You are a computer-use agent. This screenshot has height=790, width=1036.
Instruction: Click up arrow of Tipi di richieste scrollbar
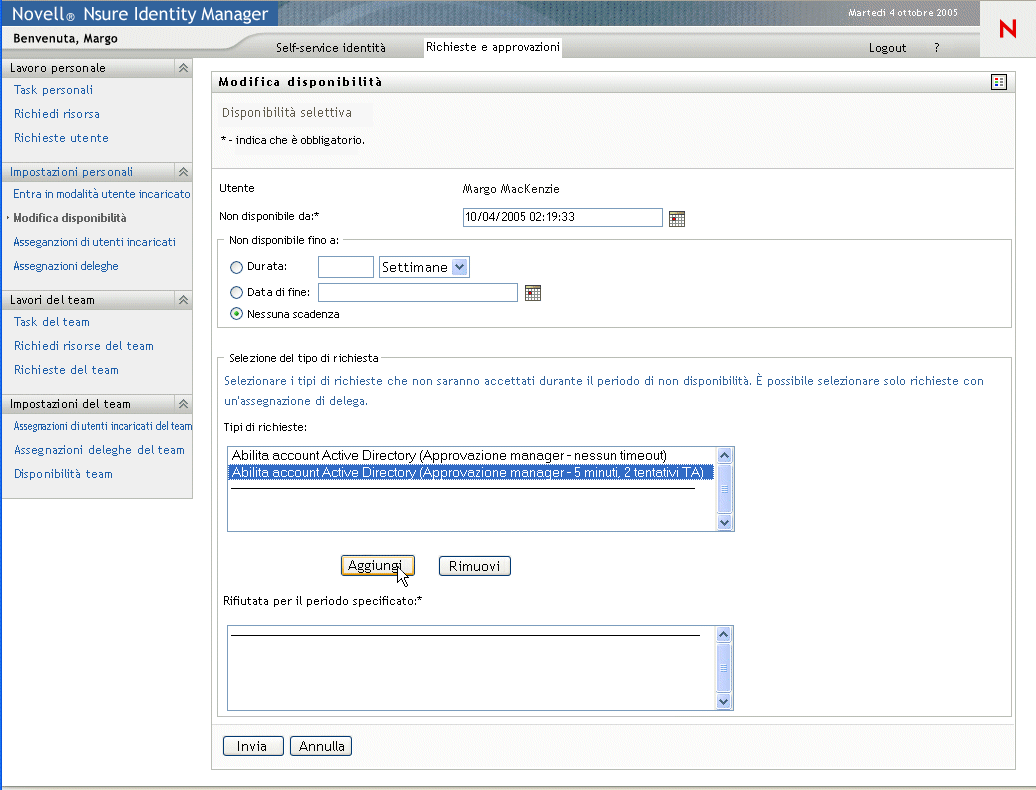pos(724,455)
